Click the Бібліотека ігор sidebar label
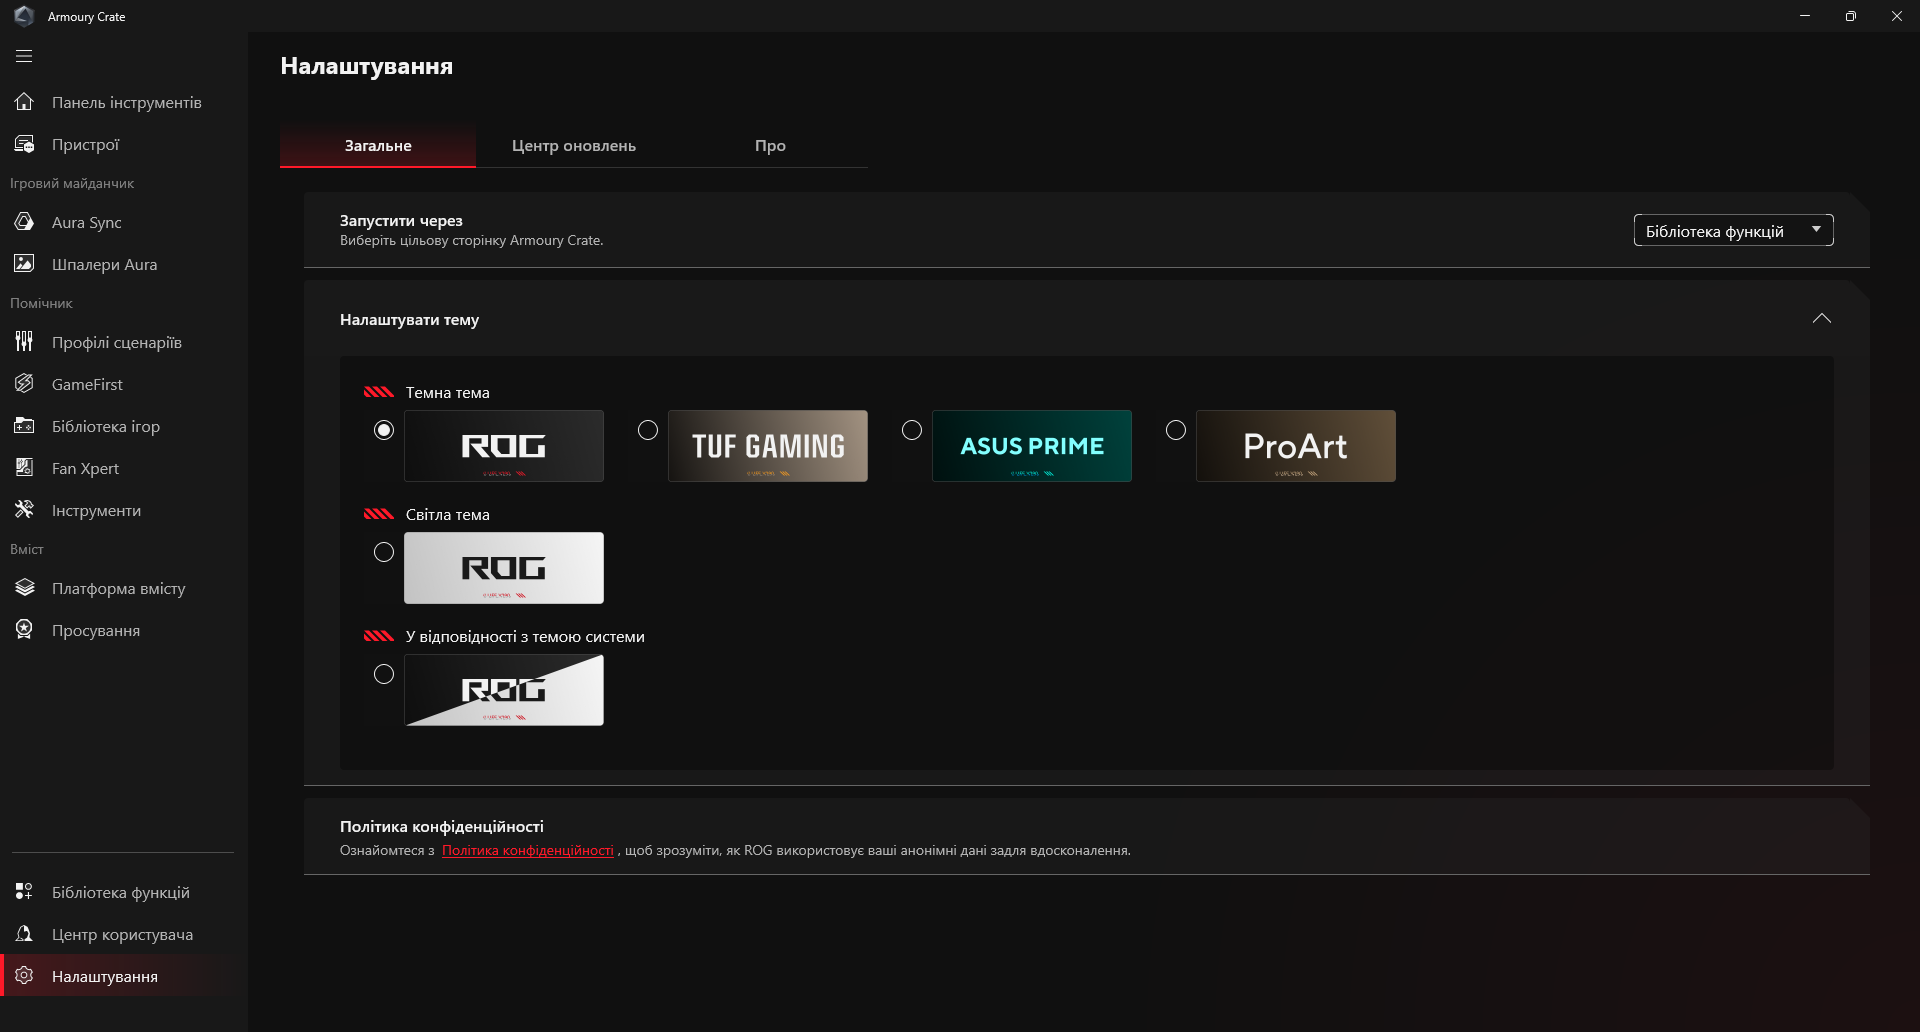Screen dimensions: 1920x1032 [106, 427]
